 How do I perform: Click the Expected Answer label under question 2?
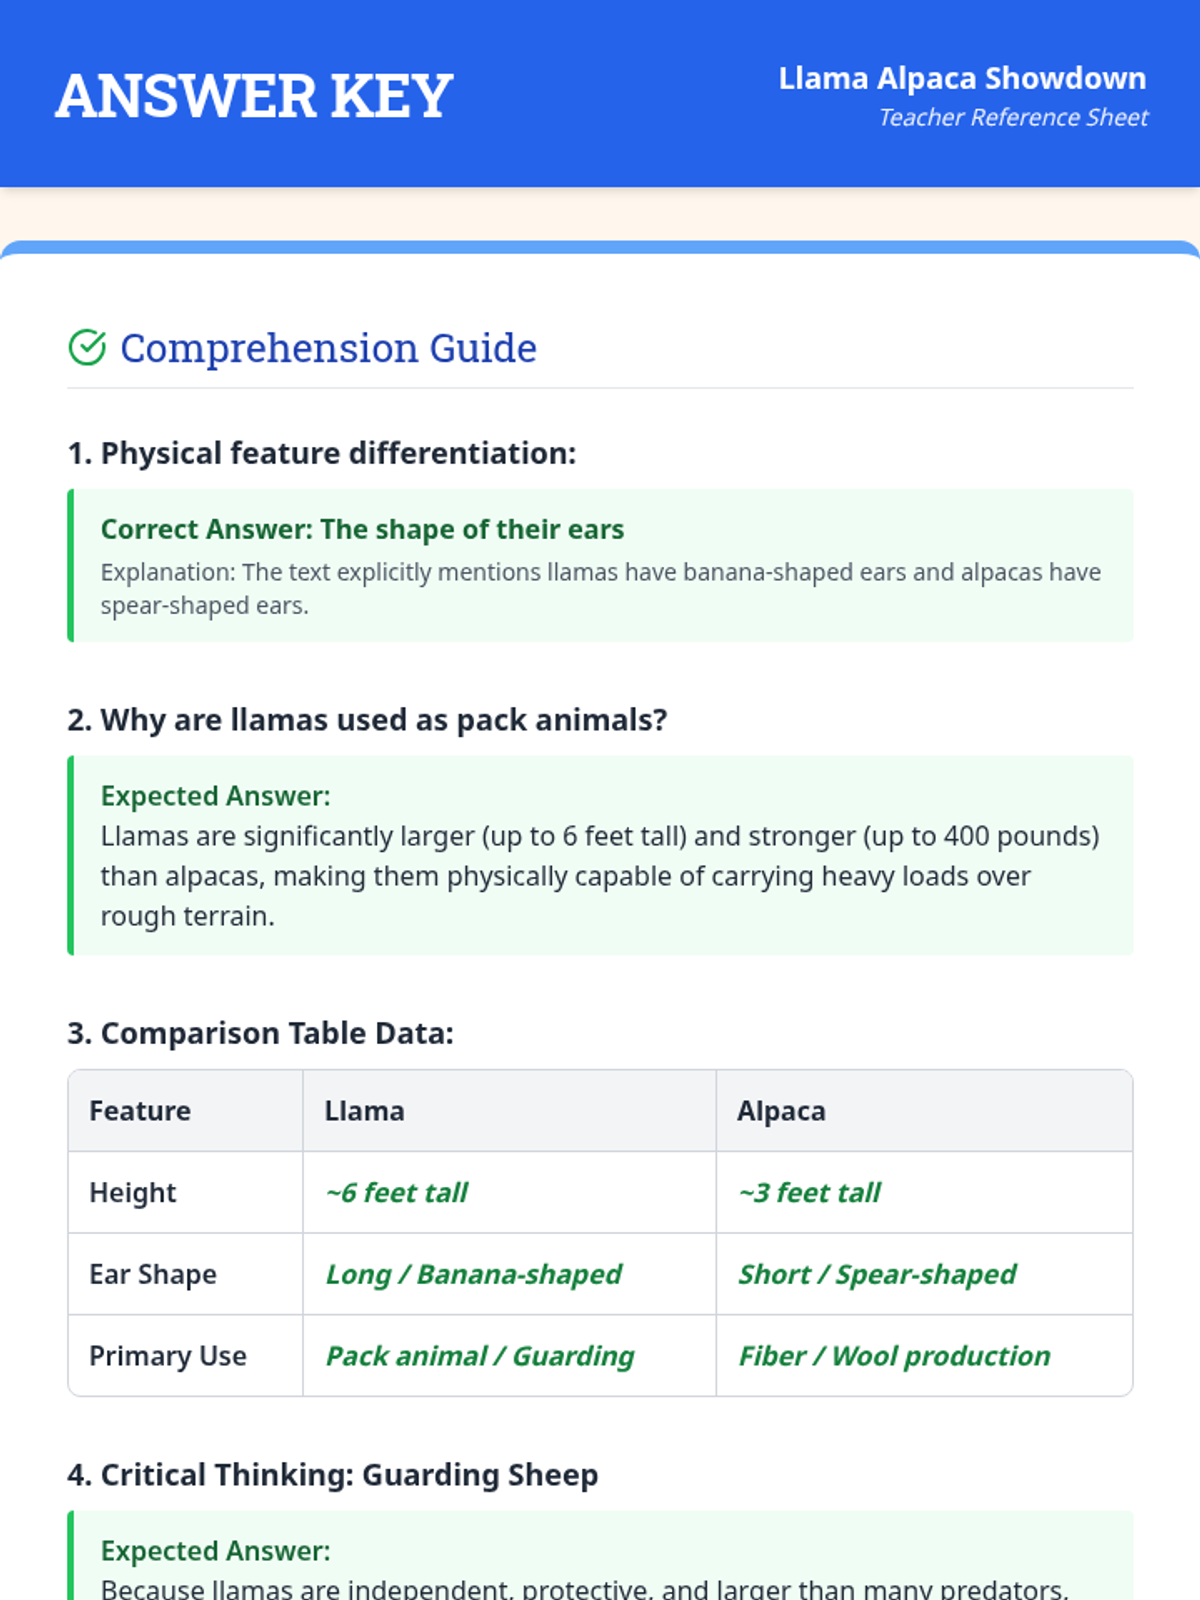(215, 796)
